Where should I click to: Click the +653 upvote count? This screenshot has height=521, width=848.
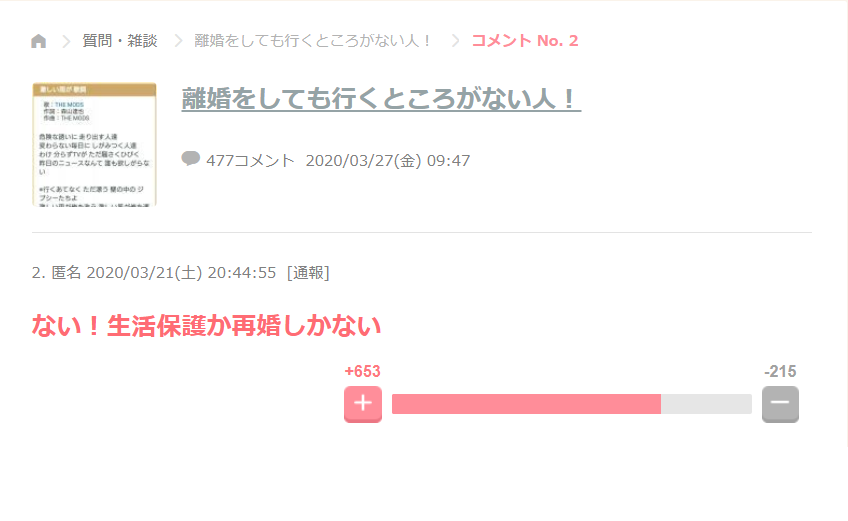click(362, 371)
